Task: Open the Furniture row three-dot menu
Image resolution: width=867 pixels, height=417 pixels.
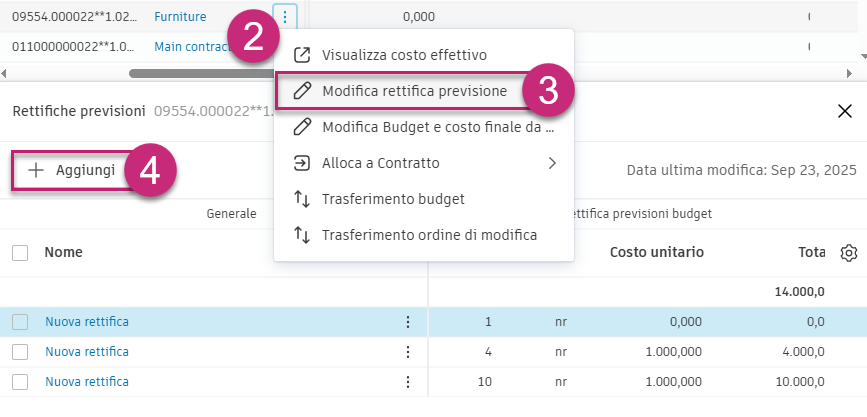Action: (286, 17)
